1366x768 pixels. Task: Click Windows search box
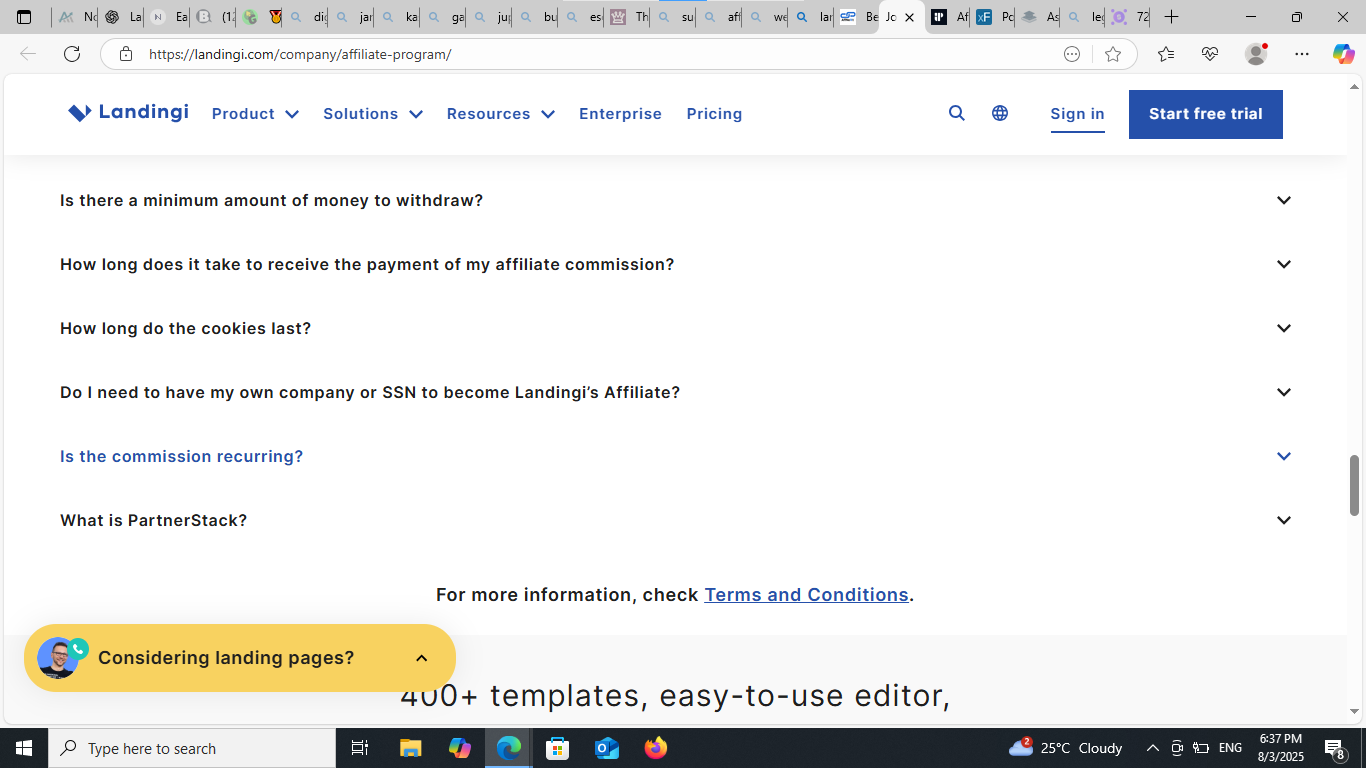tap(192, 748)
